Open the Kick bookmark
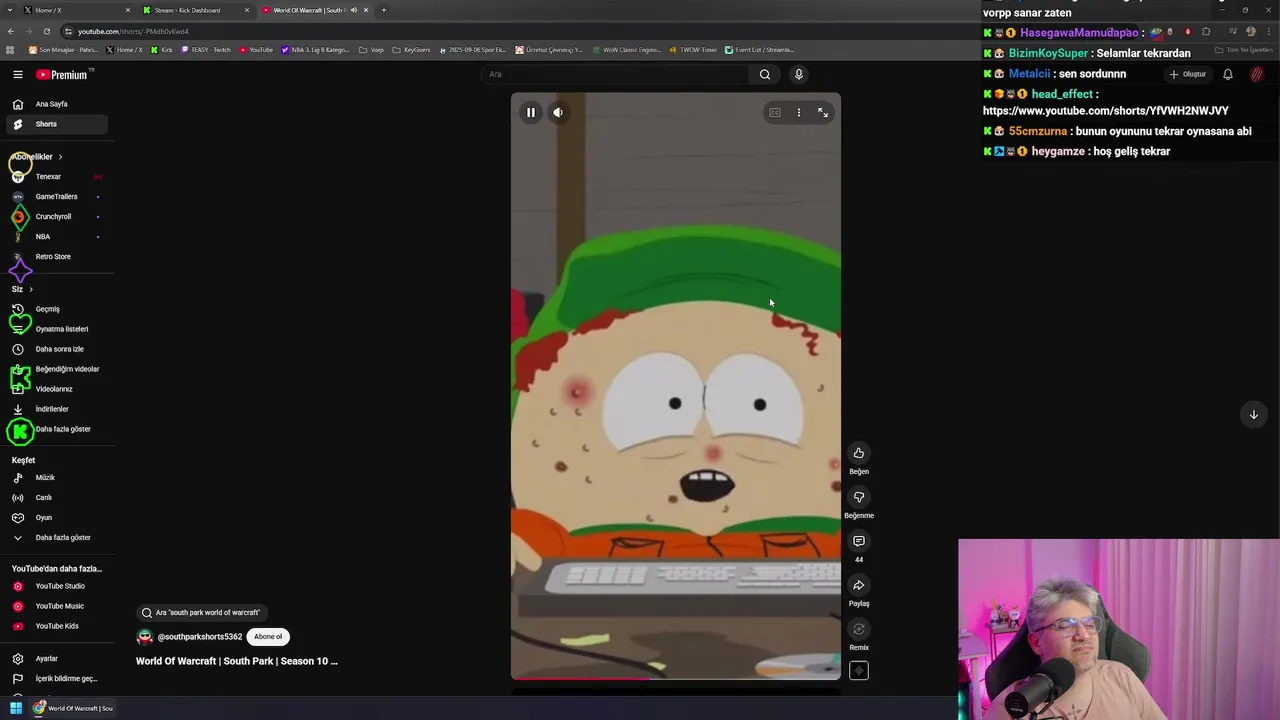This screenshot has height=720, width=1280. [162, 50]
